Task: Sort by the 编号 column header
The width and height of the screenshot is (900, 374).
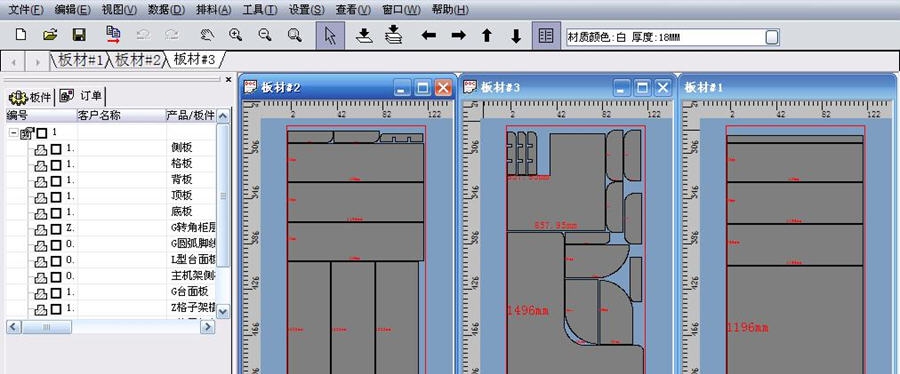Action: pos(41,115)
